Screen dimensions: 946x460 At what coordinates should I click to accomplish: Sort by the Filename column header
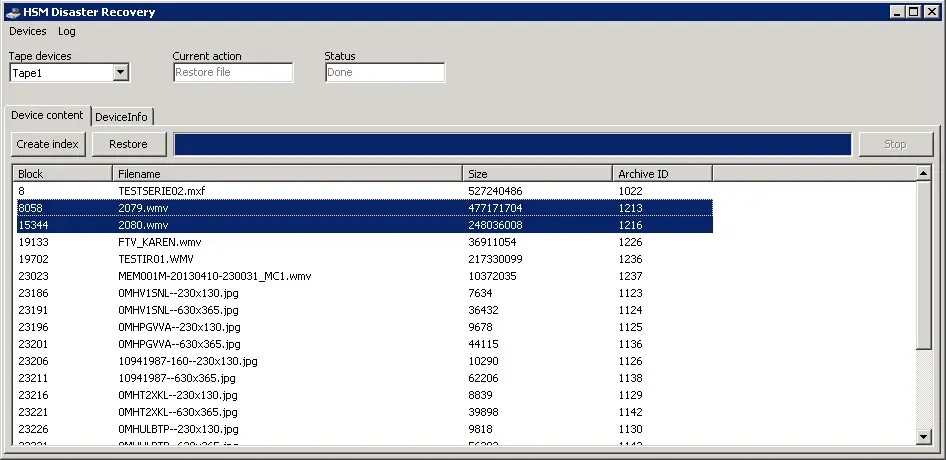(287, 174)
